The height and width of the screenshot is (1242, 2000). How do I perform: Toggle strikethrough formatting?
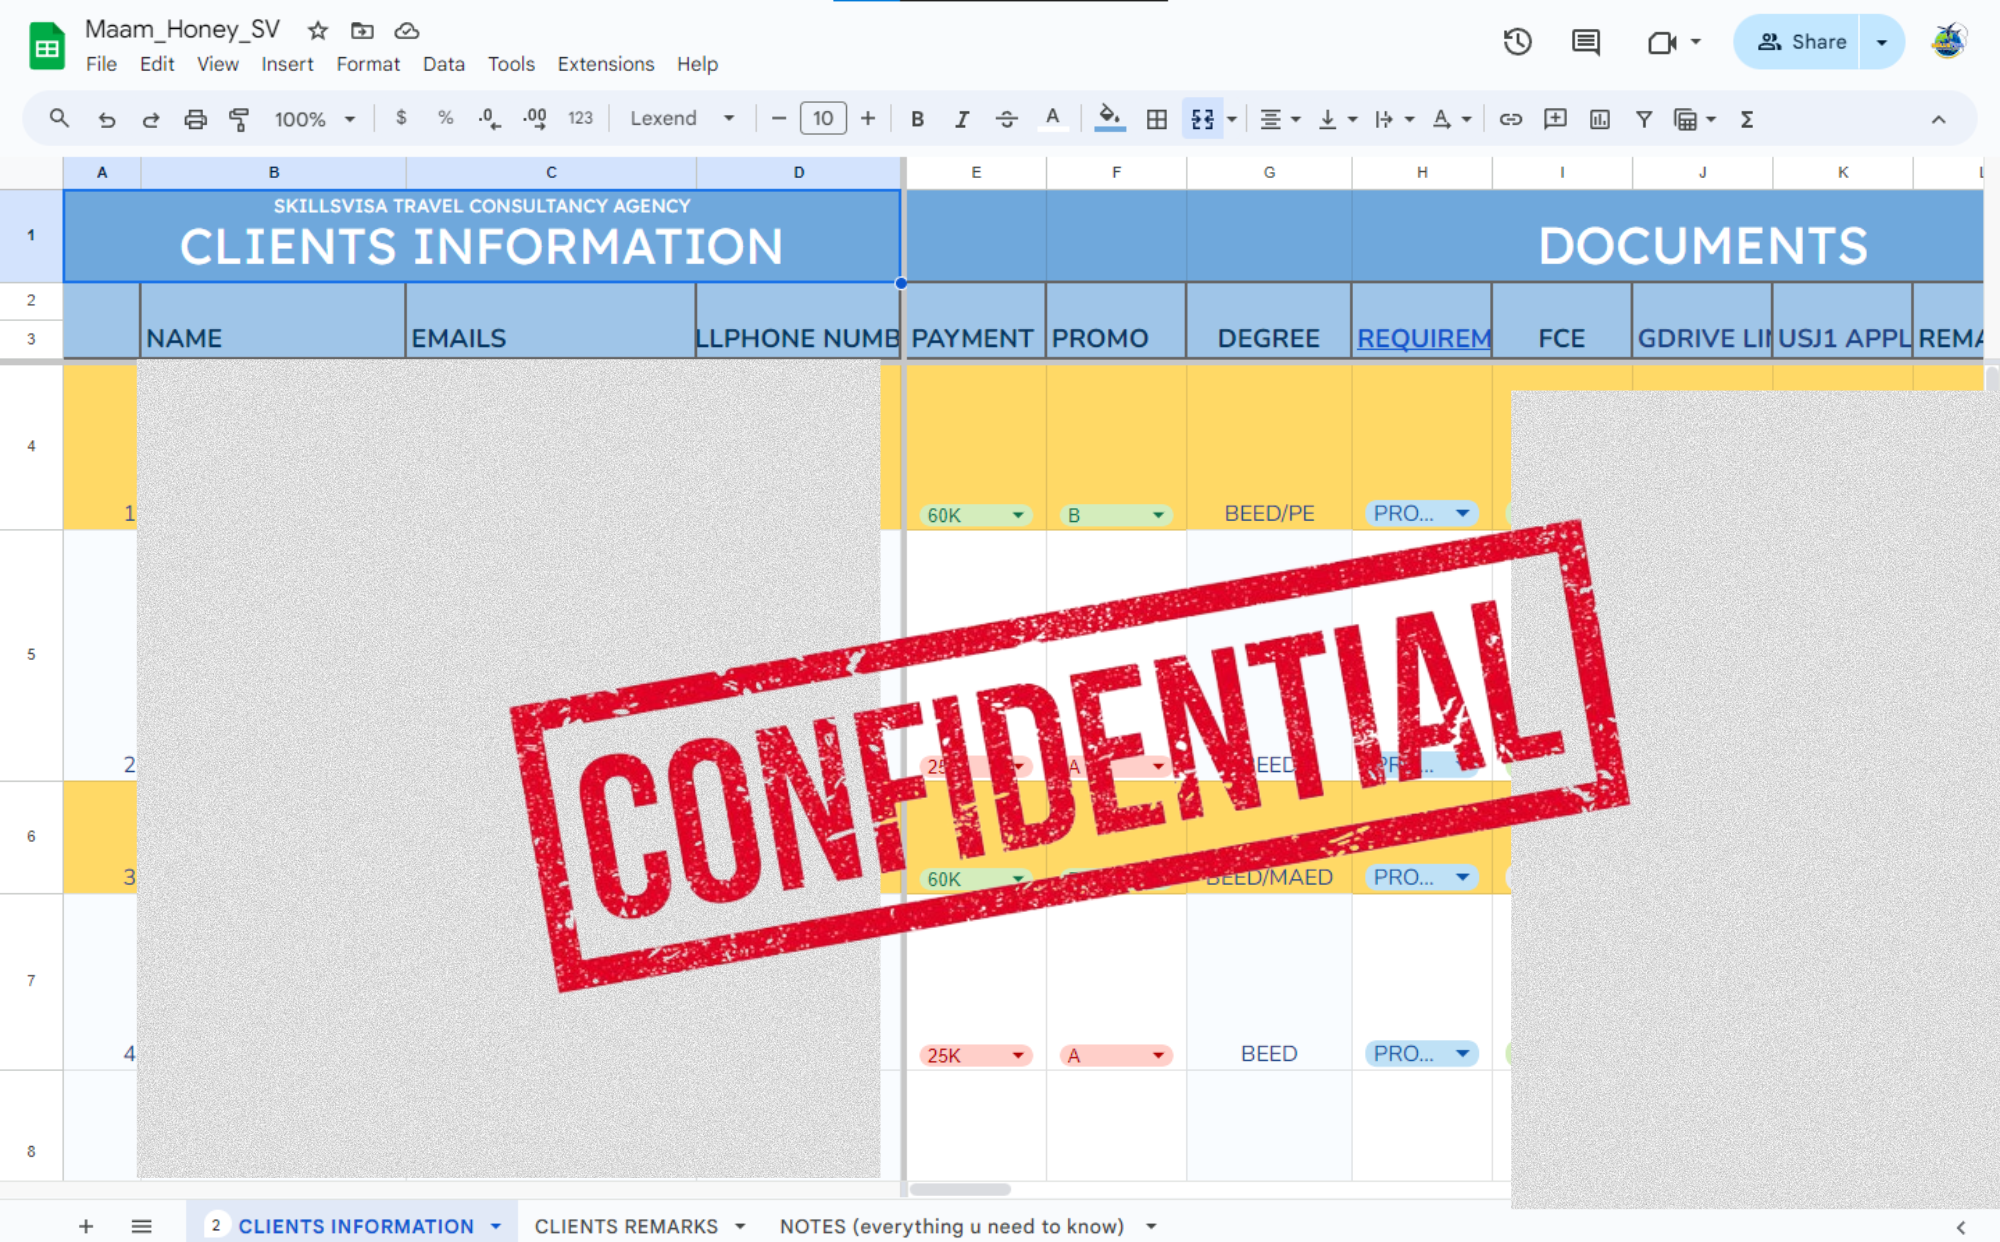(1006, 119)
